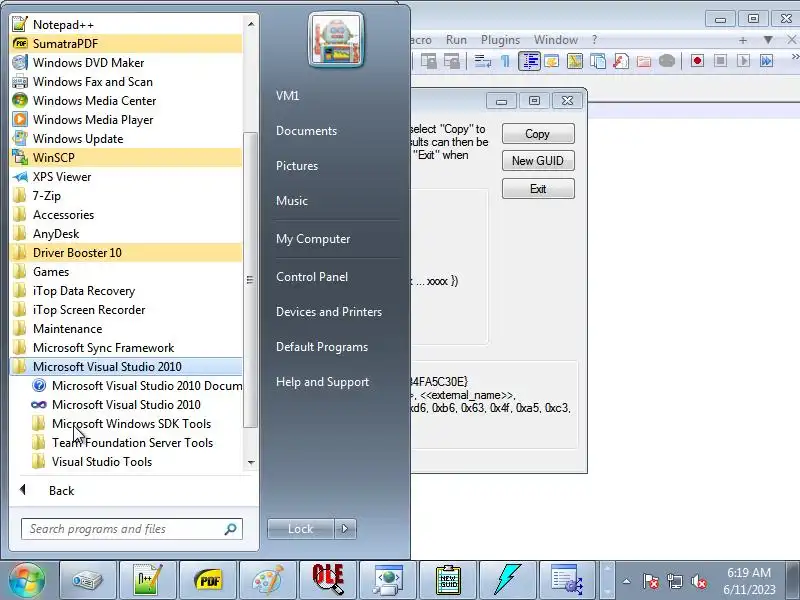Open the Paint palette taskbar icon
800x600 pixels.
pos(268,580)
